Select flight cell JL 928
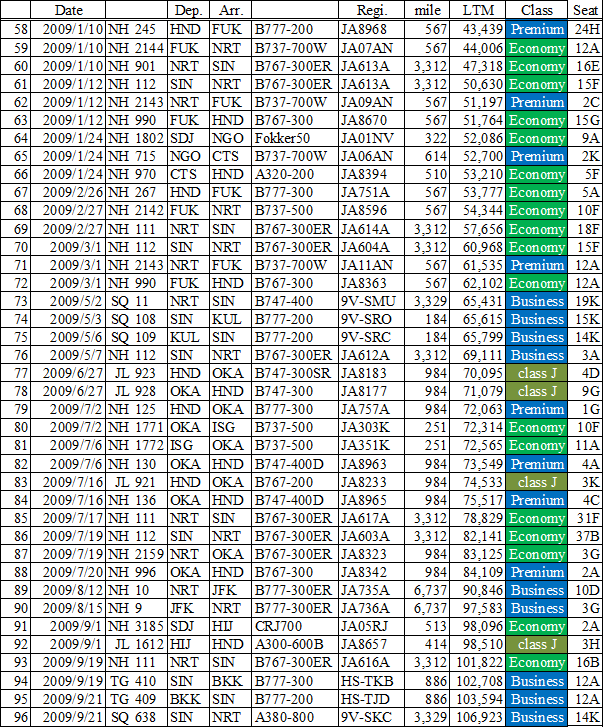Image resolution: width=603 pixels, height=727 pixels. [136, 391]
